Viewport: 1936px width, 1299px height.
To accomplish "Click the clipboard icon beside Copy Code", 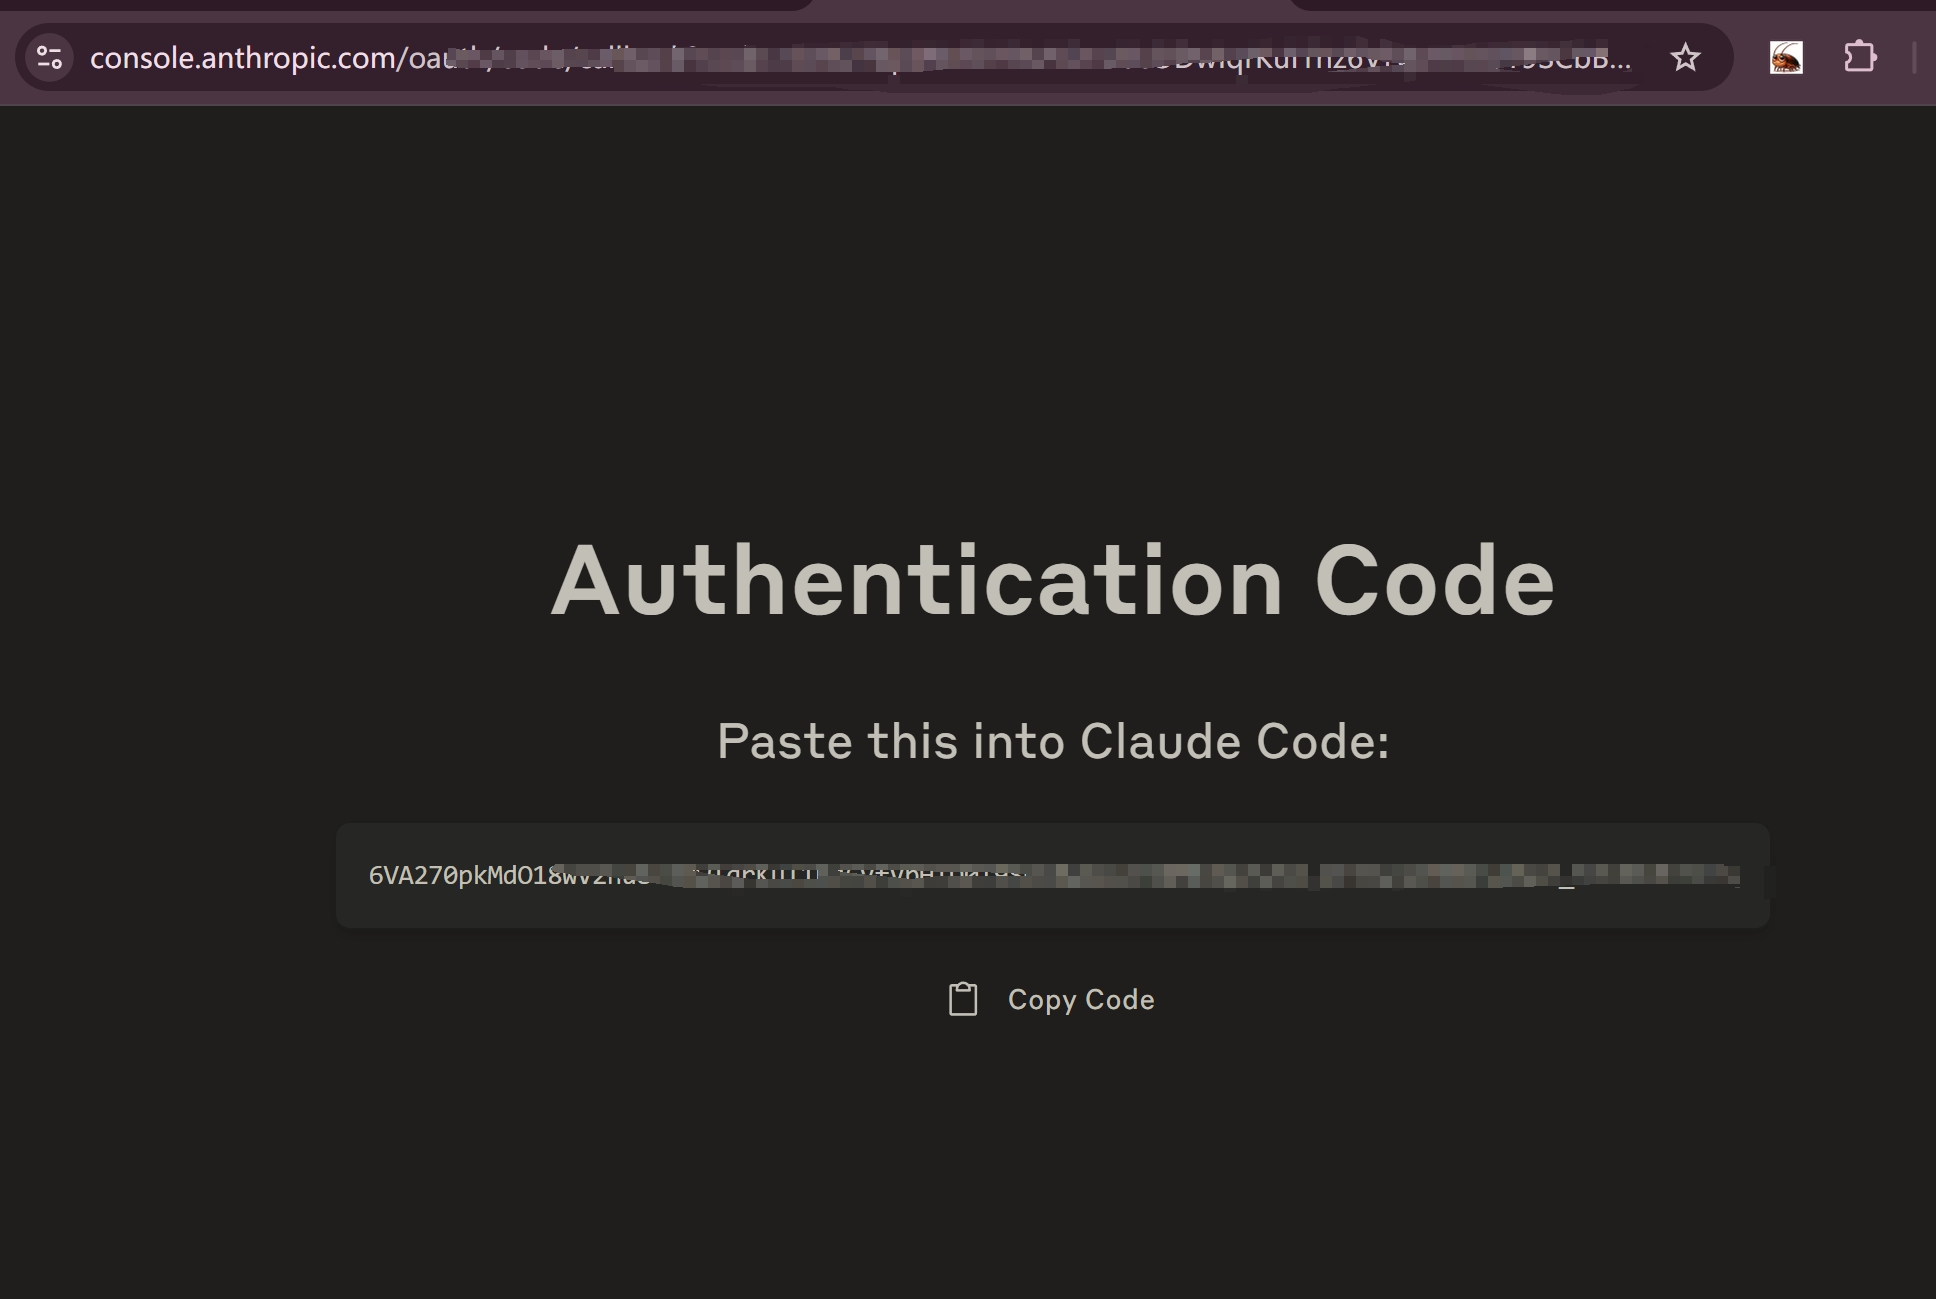I will click(963, 999).
